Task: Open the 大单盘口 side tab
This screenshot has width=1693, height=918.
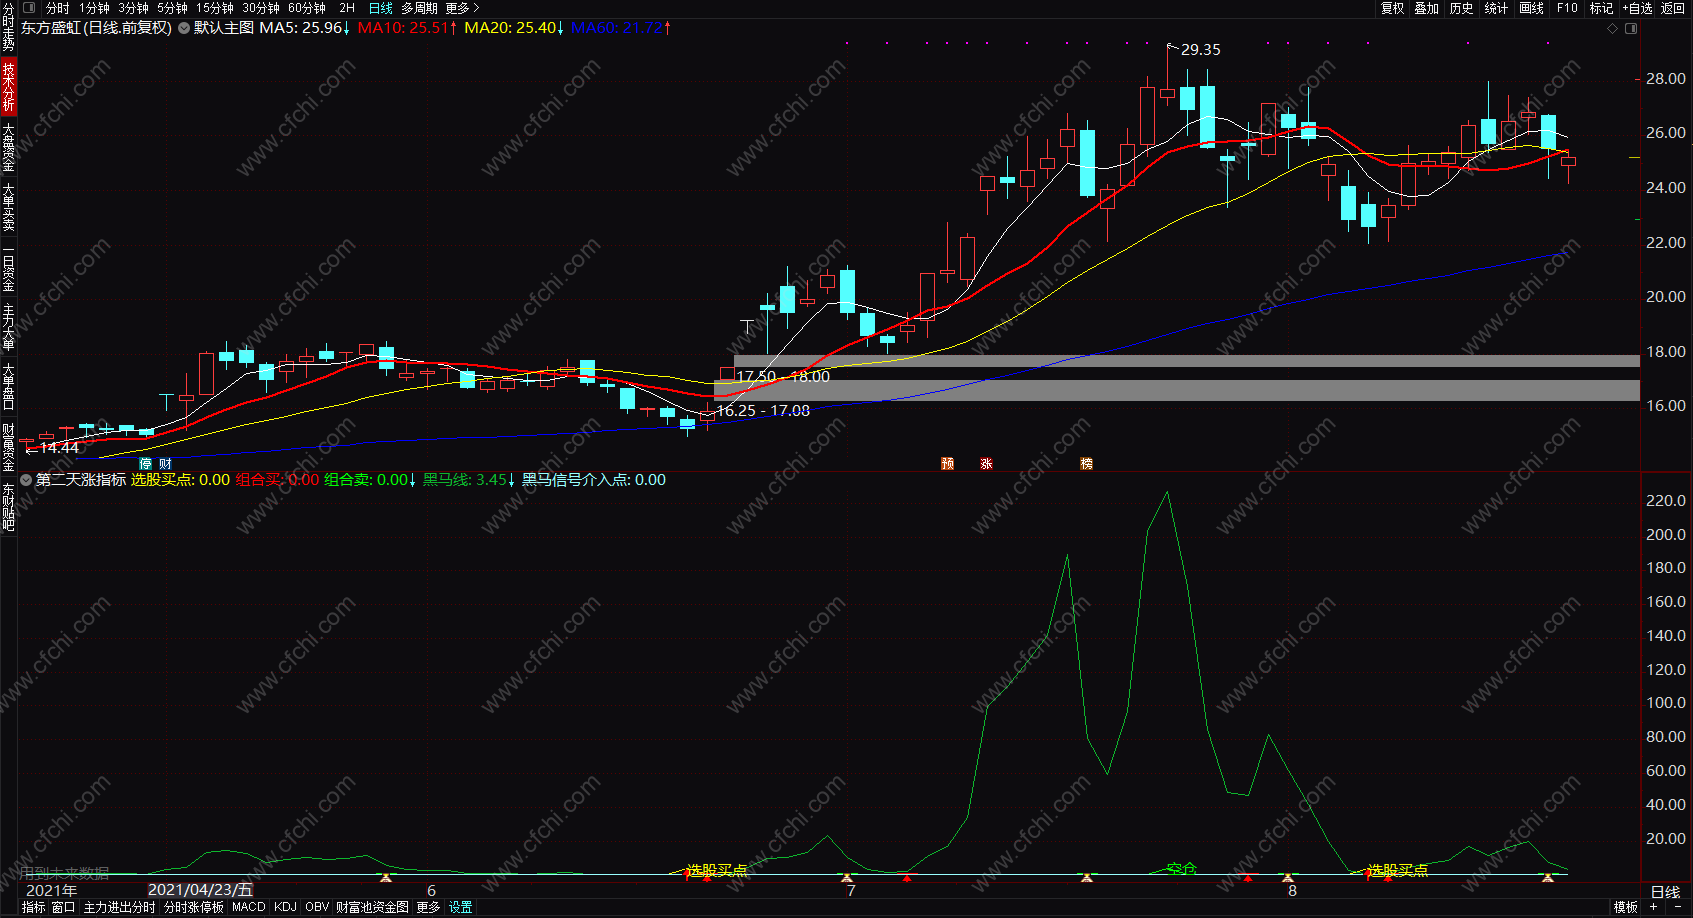Action: tap(8, 386)
